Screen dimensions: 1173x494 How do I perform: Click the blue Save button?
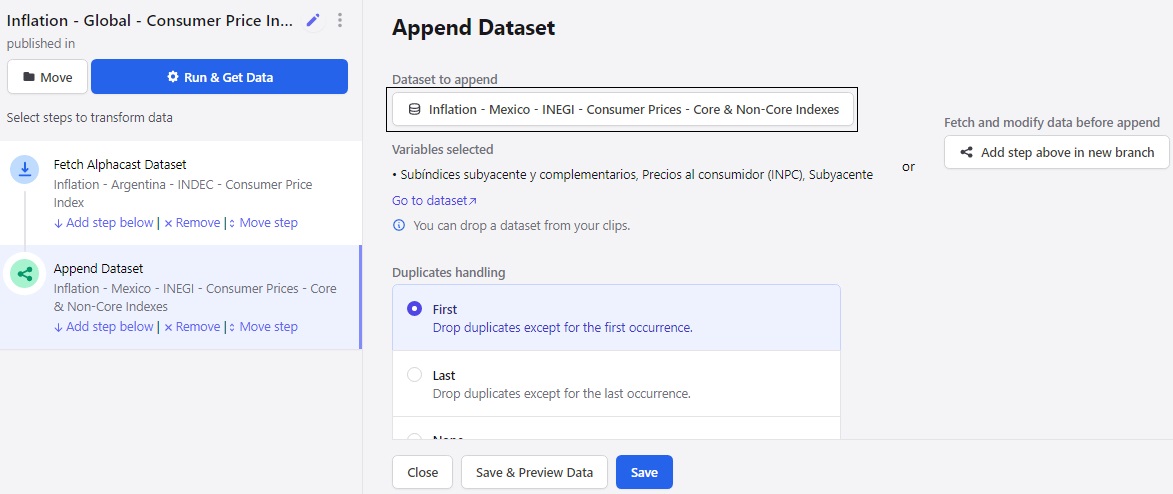[644, 472]
